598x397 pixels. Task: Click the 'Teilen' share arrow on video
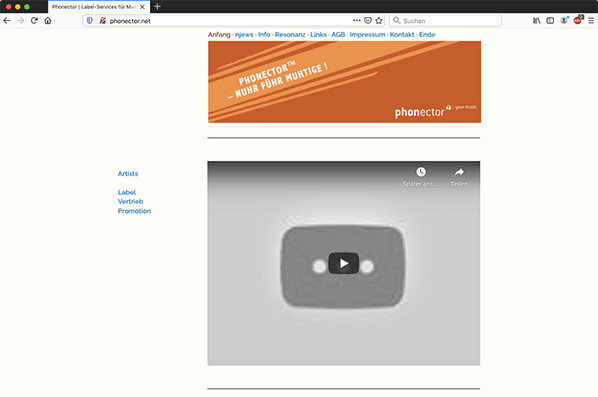point(459,172)
